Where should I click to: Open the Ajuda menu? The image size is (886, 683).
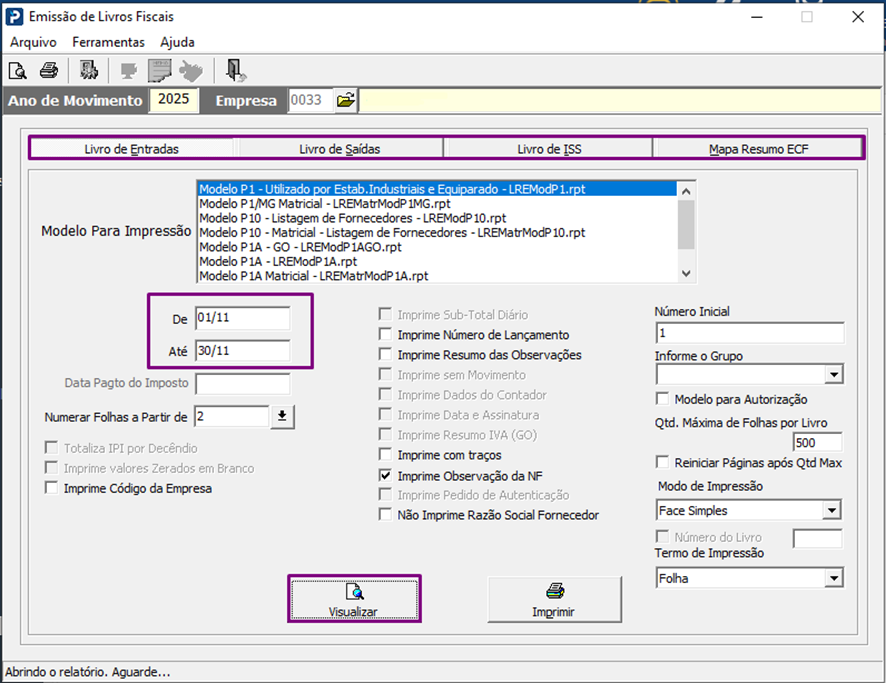tap(177, 42)
